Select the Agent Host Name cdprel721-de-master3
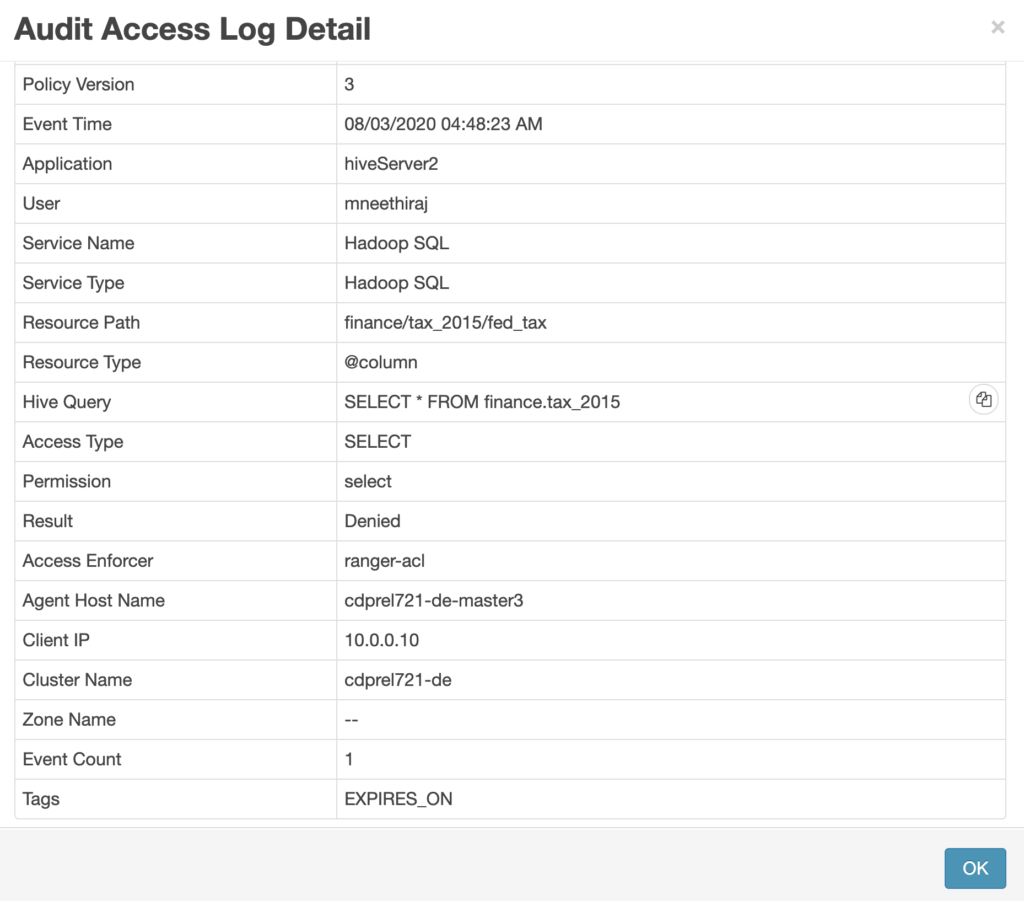The height and width of the screenshot is (901, 1024). point(432,600)
